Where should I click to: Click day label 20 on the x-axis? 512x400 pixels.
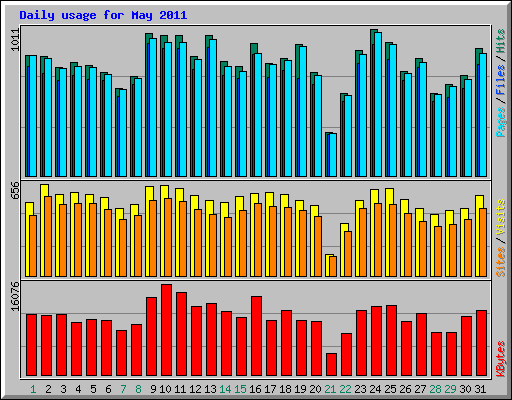[315, 389]
